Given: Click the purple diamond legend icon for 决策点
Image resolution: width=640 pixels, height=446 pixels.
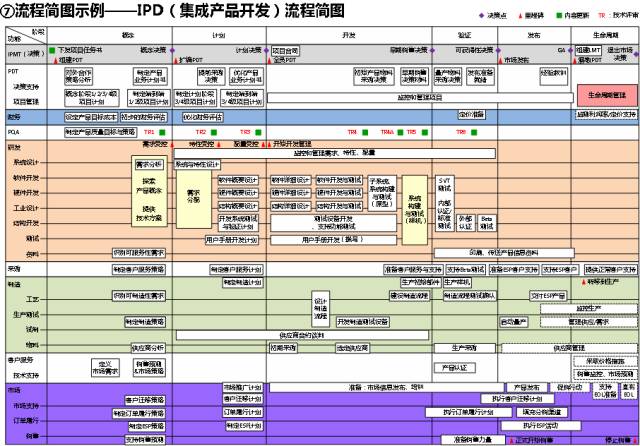Looking at the screenshot, I should click(x=481, y=16).
